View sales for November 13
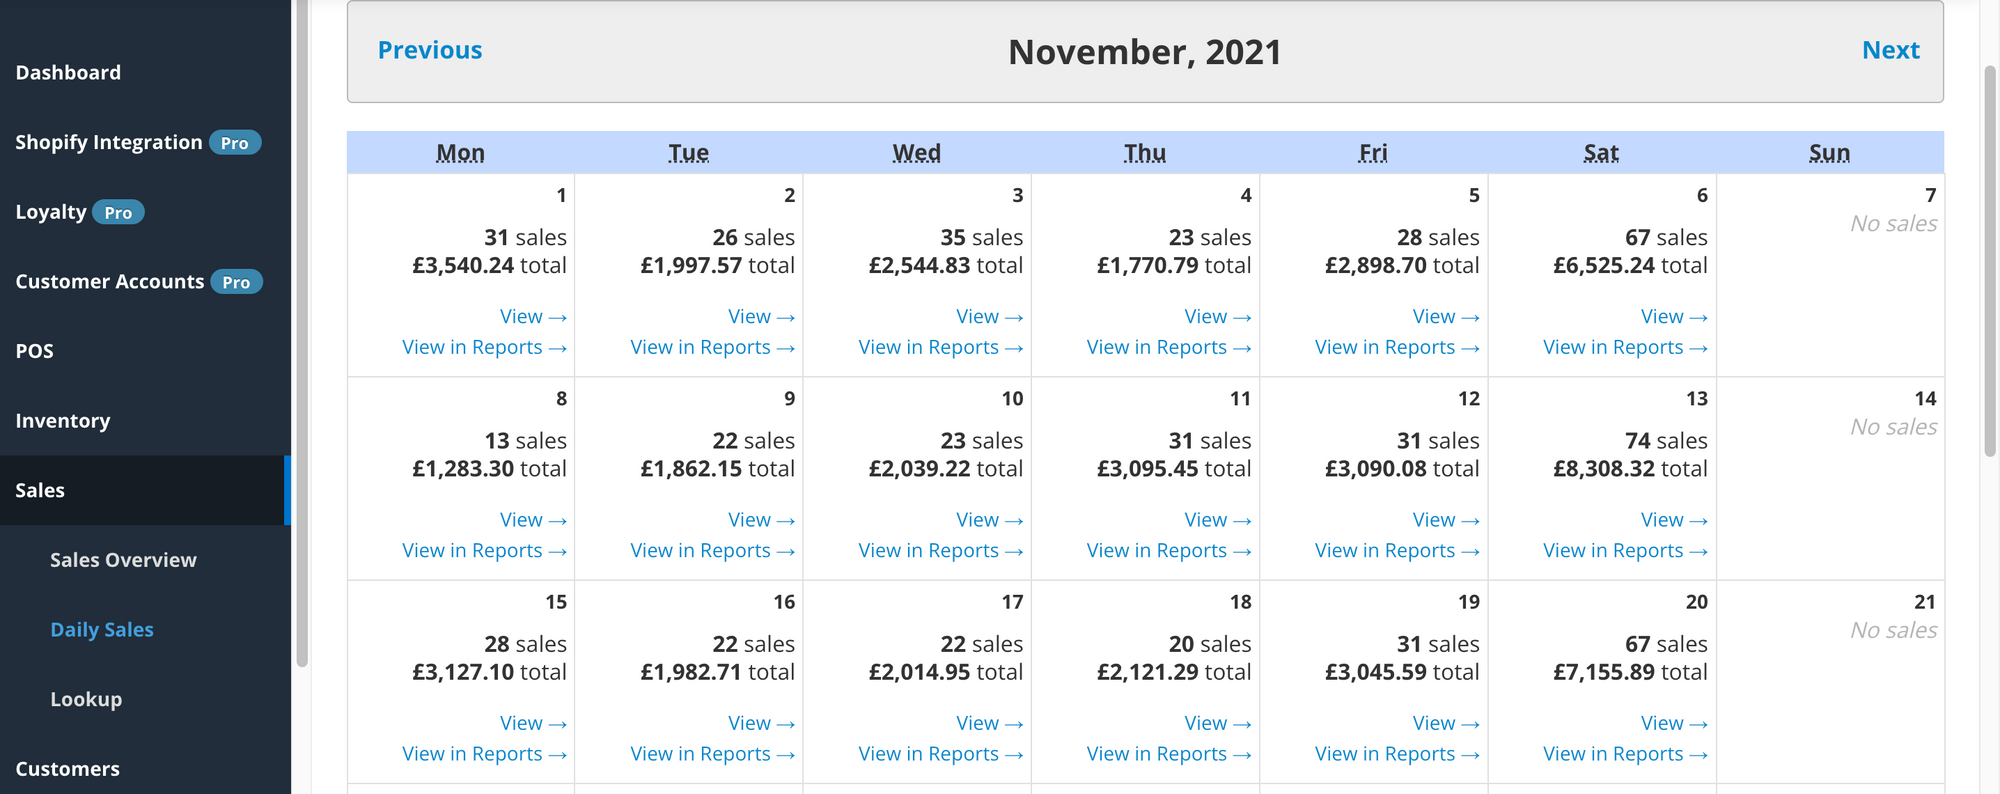2000x794 pixels. [1674, 520]
